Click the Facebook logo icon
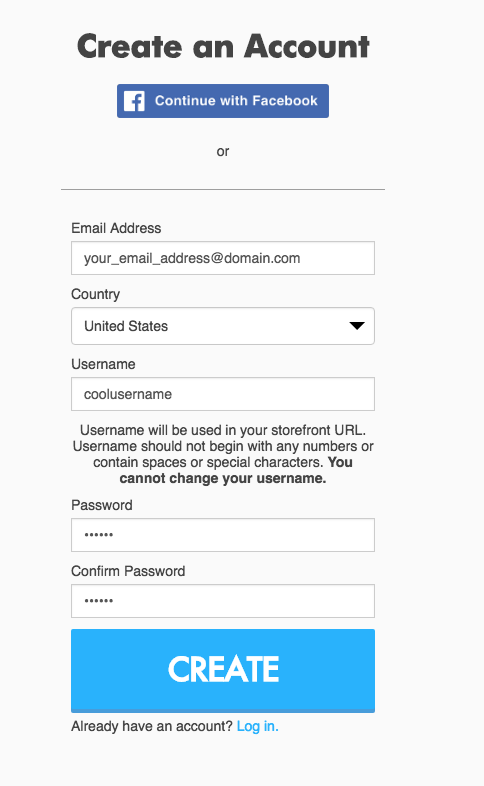 coord(134,101)
